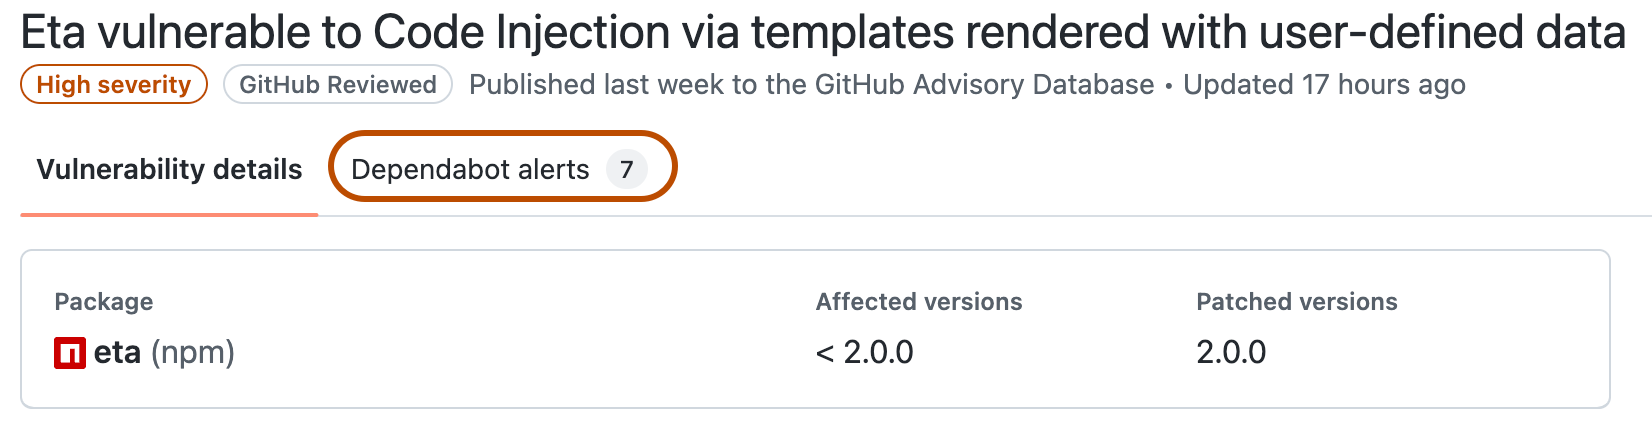1652x422 pixels.
Task: Click the Package column label
Action: tap(104, 302)
